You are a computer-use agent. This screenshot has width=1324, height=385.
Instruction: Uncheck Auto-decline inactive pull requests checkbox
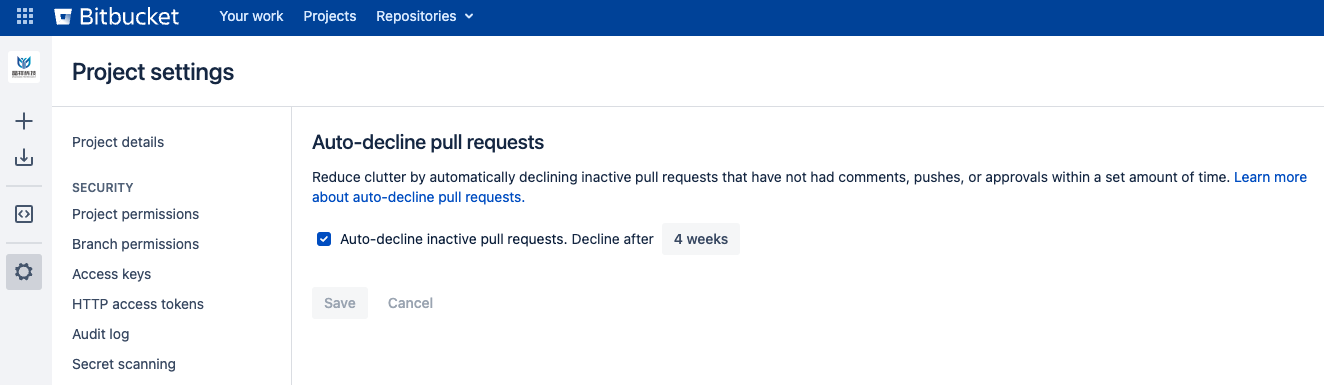[324, 239]
